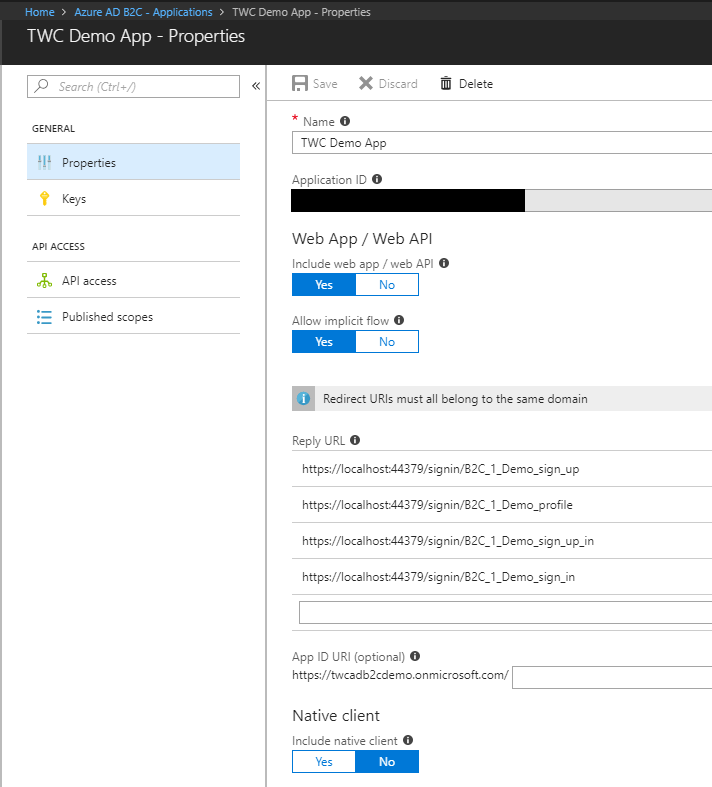This screenshot has width=712, height=787.
Task: Click the Discard X icon
Action: [x=366, y=83]
